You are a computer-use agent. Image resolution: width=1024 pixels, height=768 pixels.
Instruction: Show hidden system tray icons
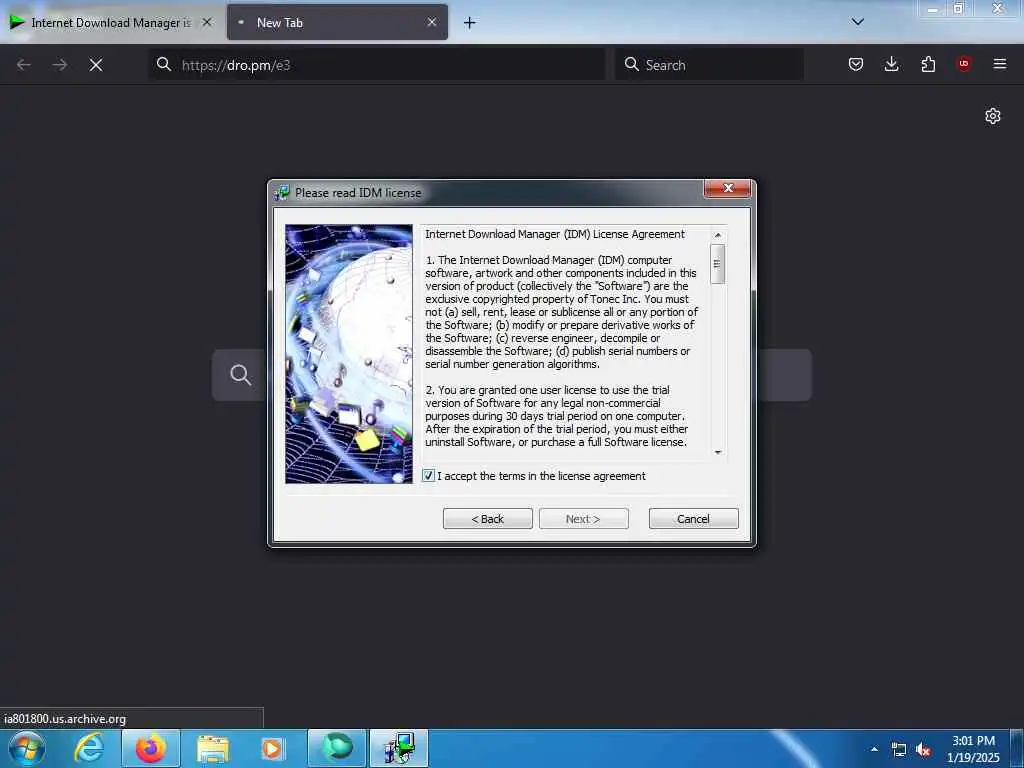click(874, 749)
